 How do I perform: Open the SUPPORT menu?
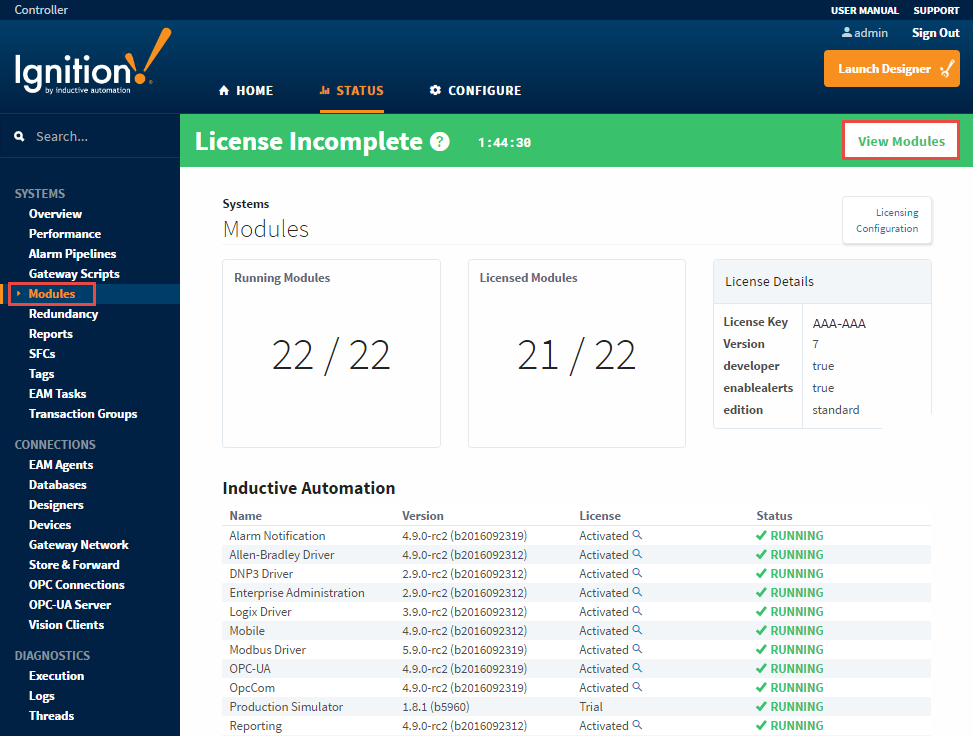coord(936,10)
